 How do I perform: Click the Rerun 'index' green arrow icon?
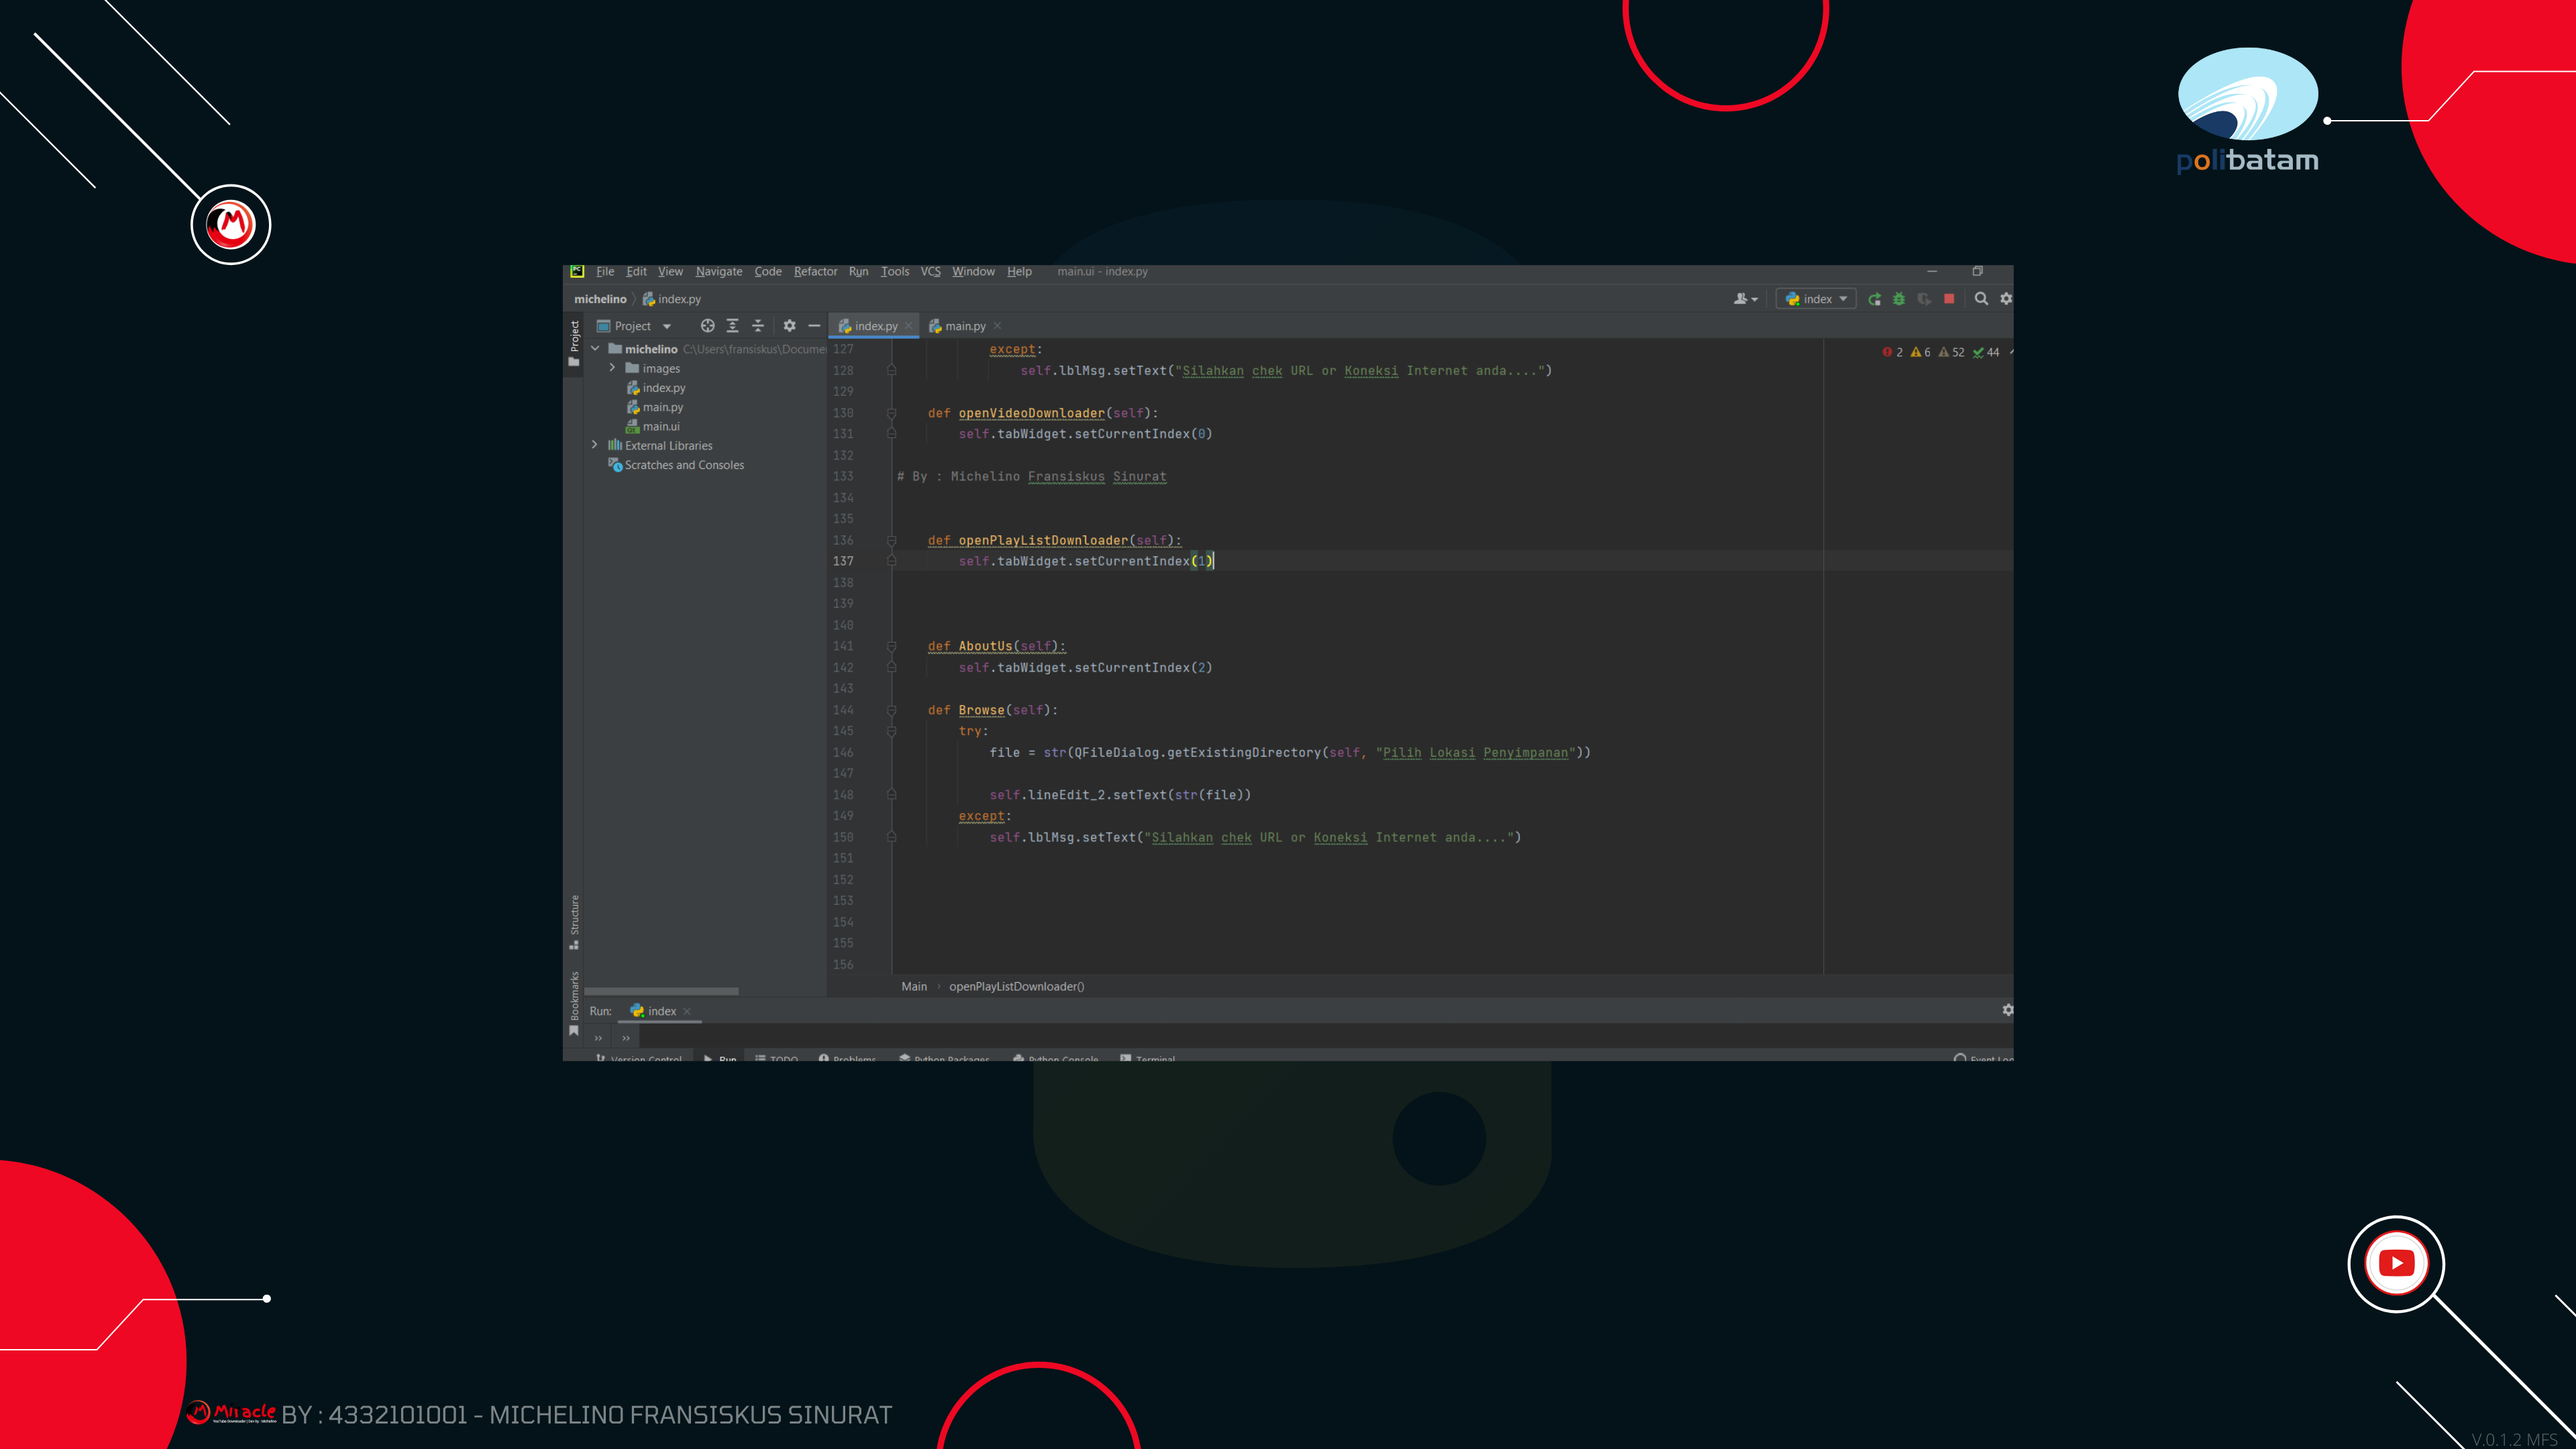coord(1874,299)
